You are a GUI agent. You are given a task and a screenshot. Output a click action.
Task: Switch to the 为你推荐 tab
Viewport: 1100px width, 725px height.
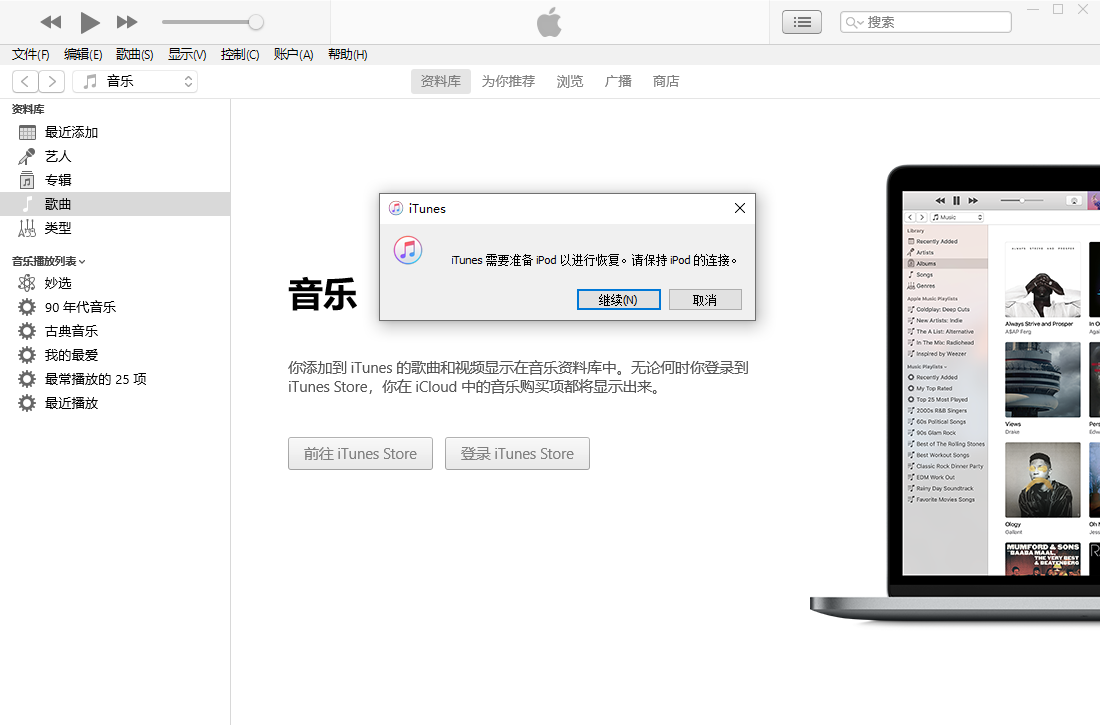tap(508, 81)
